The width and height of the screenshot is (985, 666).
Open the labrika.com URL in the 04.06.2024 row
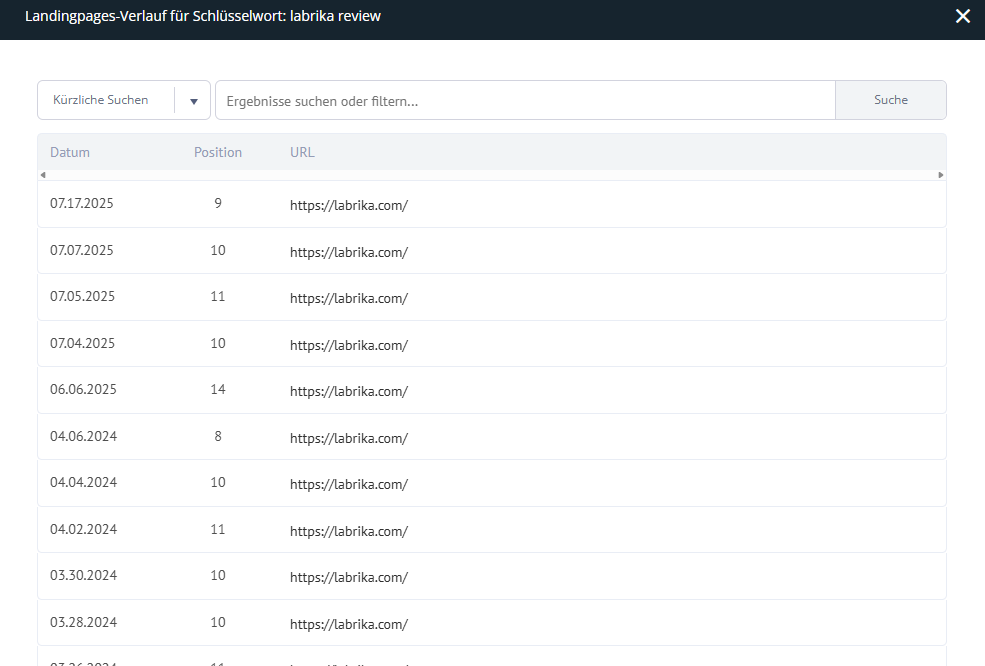coord(349,438)
